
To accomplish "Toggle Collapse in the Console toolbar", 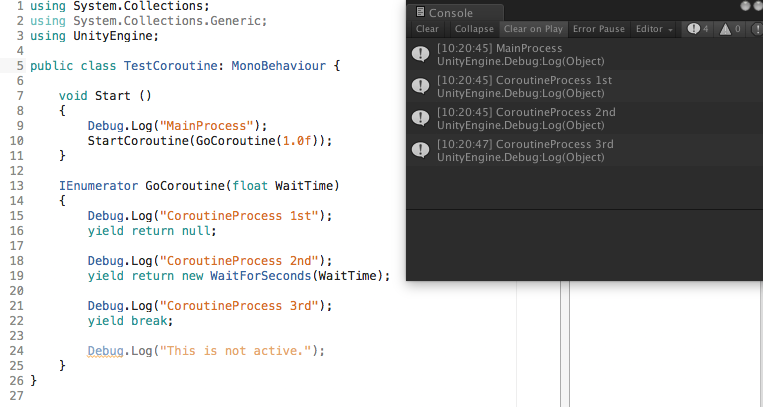I will coord(474,29).
